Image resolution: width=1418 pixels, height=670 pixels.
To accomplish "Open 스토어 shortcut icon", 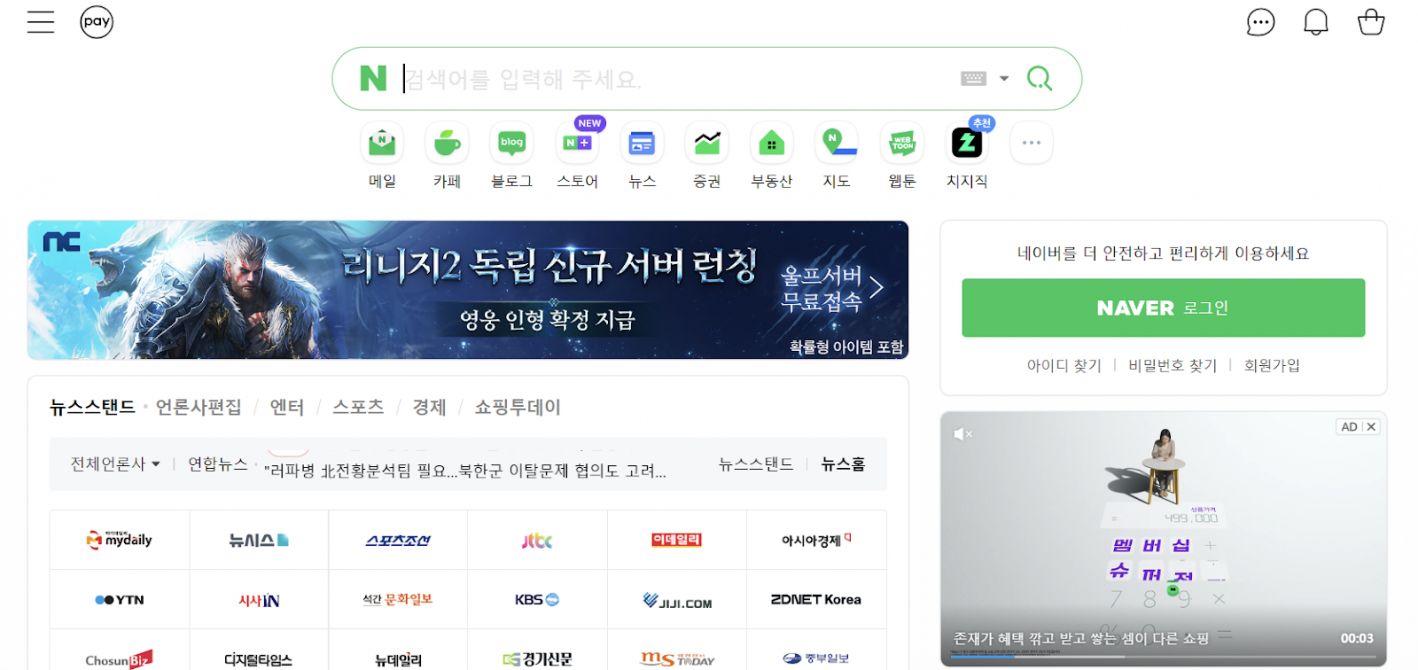I will coord(577,143).
